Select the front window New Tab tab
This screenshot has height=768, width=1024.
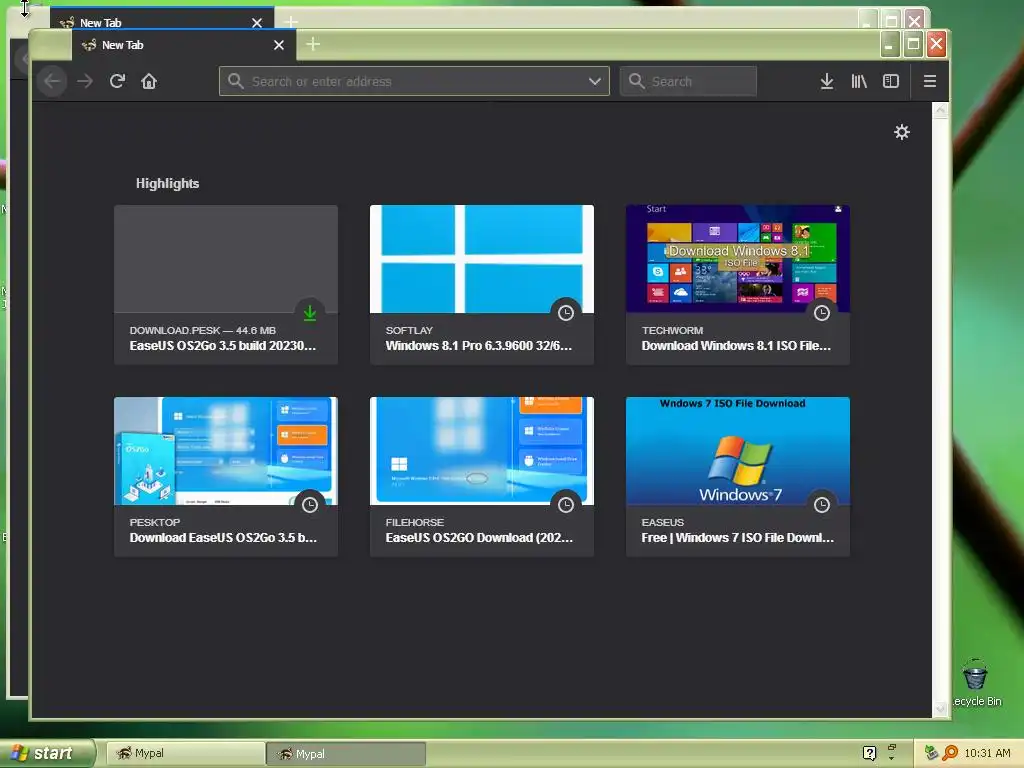(183, 45)
